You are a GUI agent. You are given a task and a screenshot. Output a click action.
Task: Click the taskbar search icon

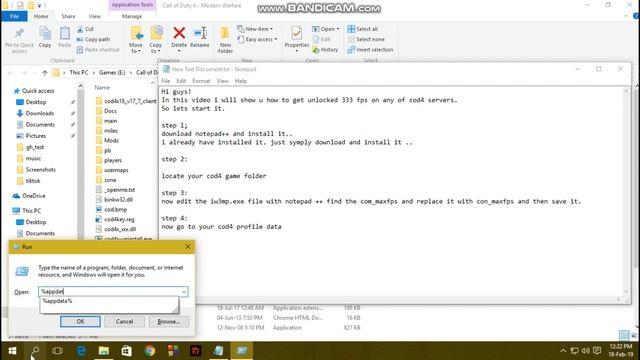(x=35, y=351)
